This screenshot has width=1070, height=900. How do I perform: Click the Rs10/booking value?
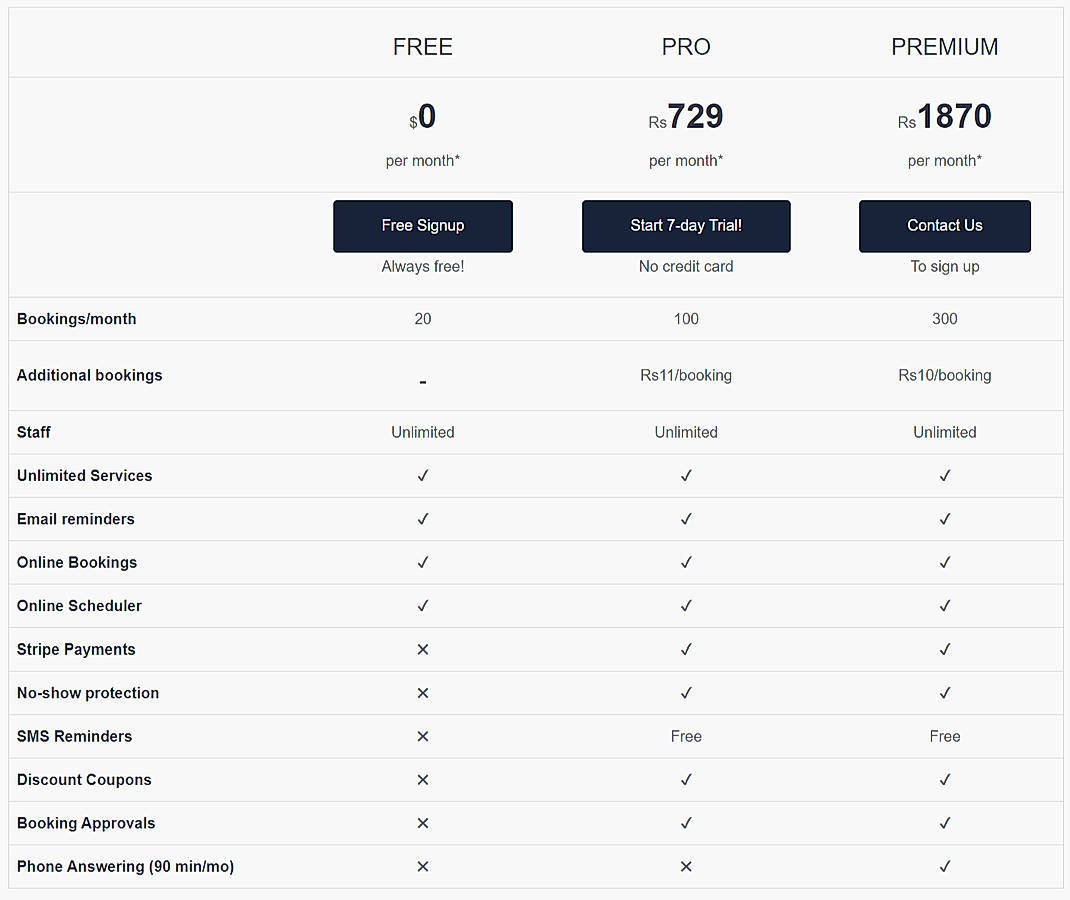pos(944,375)
